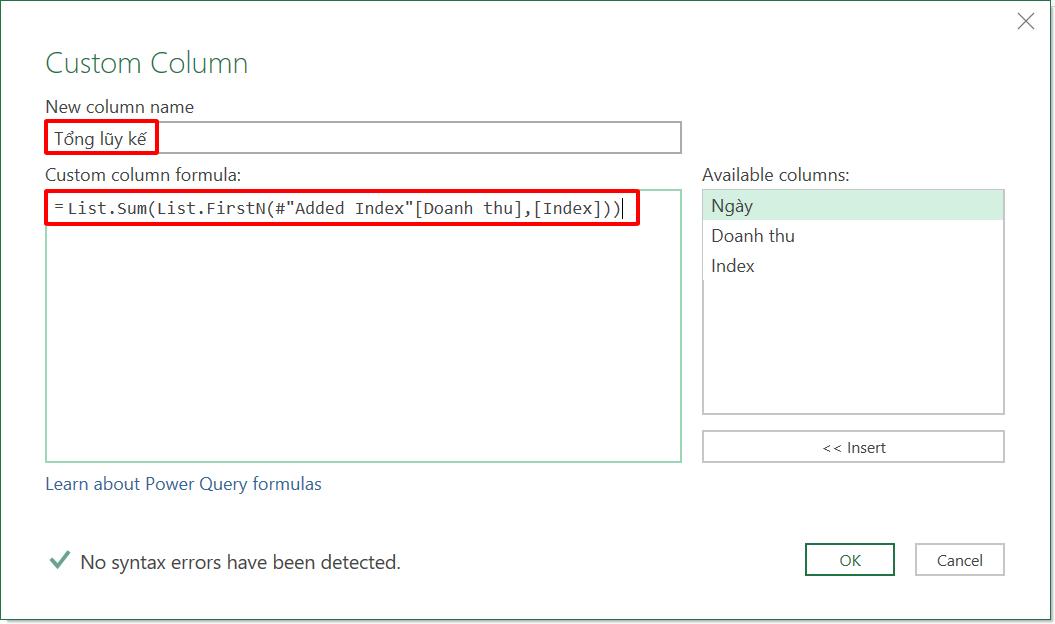This screenshot has width=1055, height=624.
Task: Click the New column name label
Action: point(119,107)
